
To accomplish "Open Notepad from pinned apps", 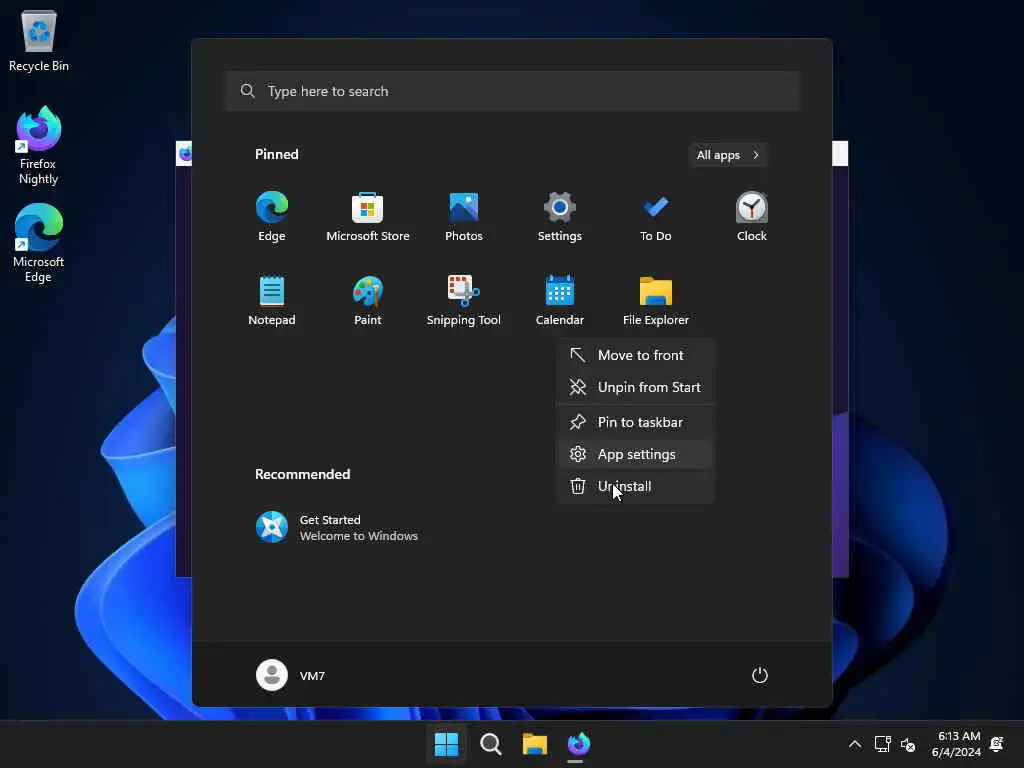I will point(272,300).
